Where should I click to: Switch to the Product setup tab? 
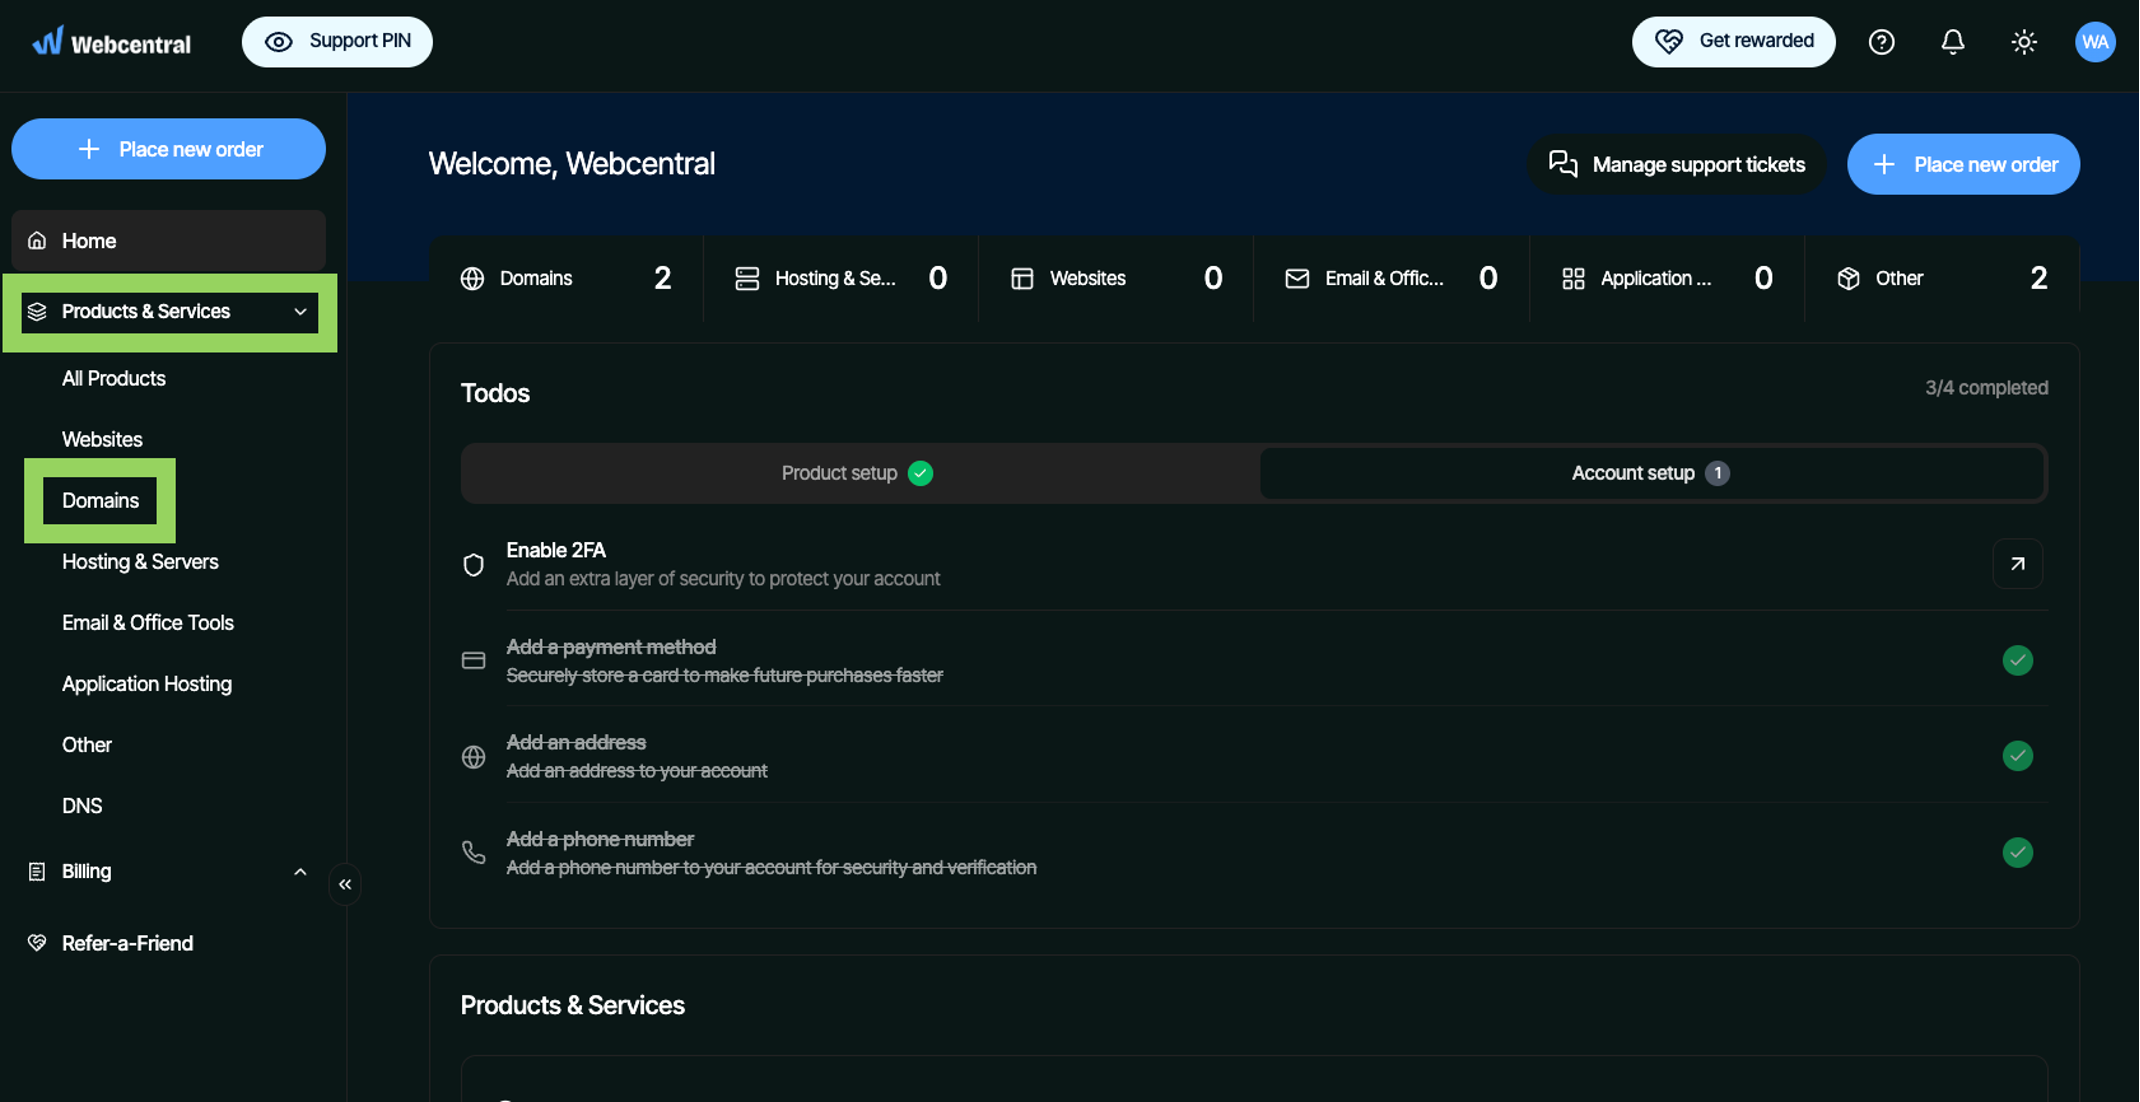coord(860,473)
